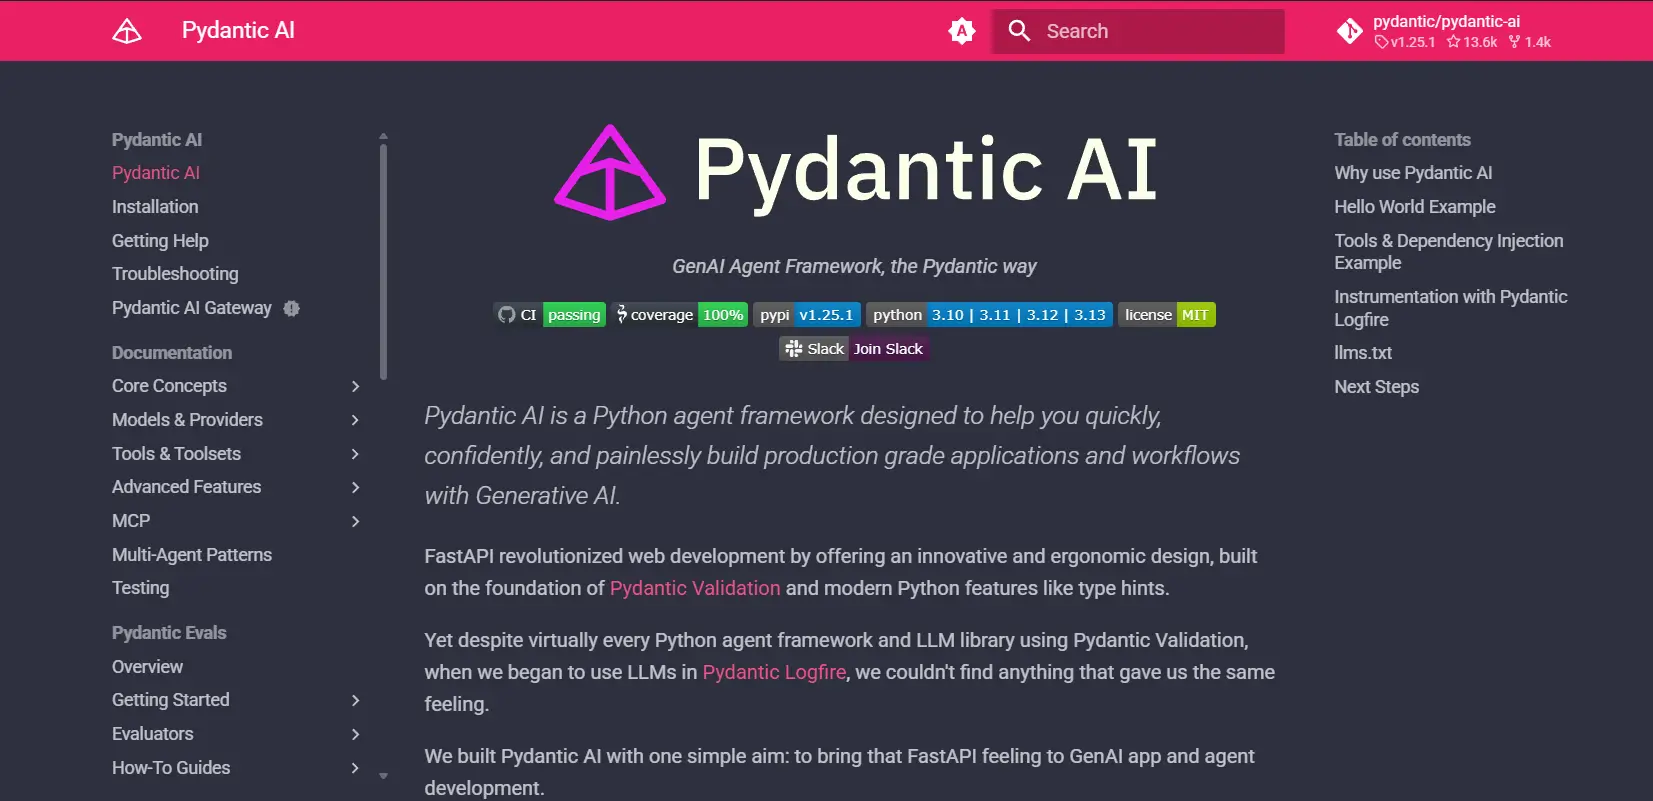Open Multi-Agent Patterns page

tap(192, 555)
